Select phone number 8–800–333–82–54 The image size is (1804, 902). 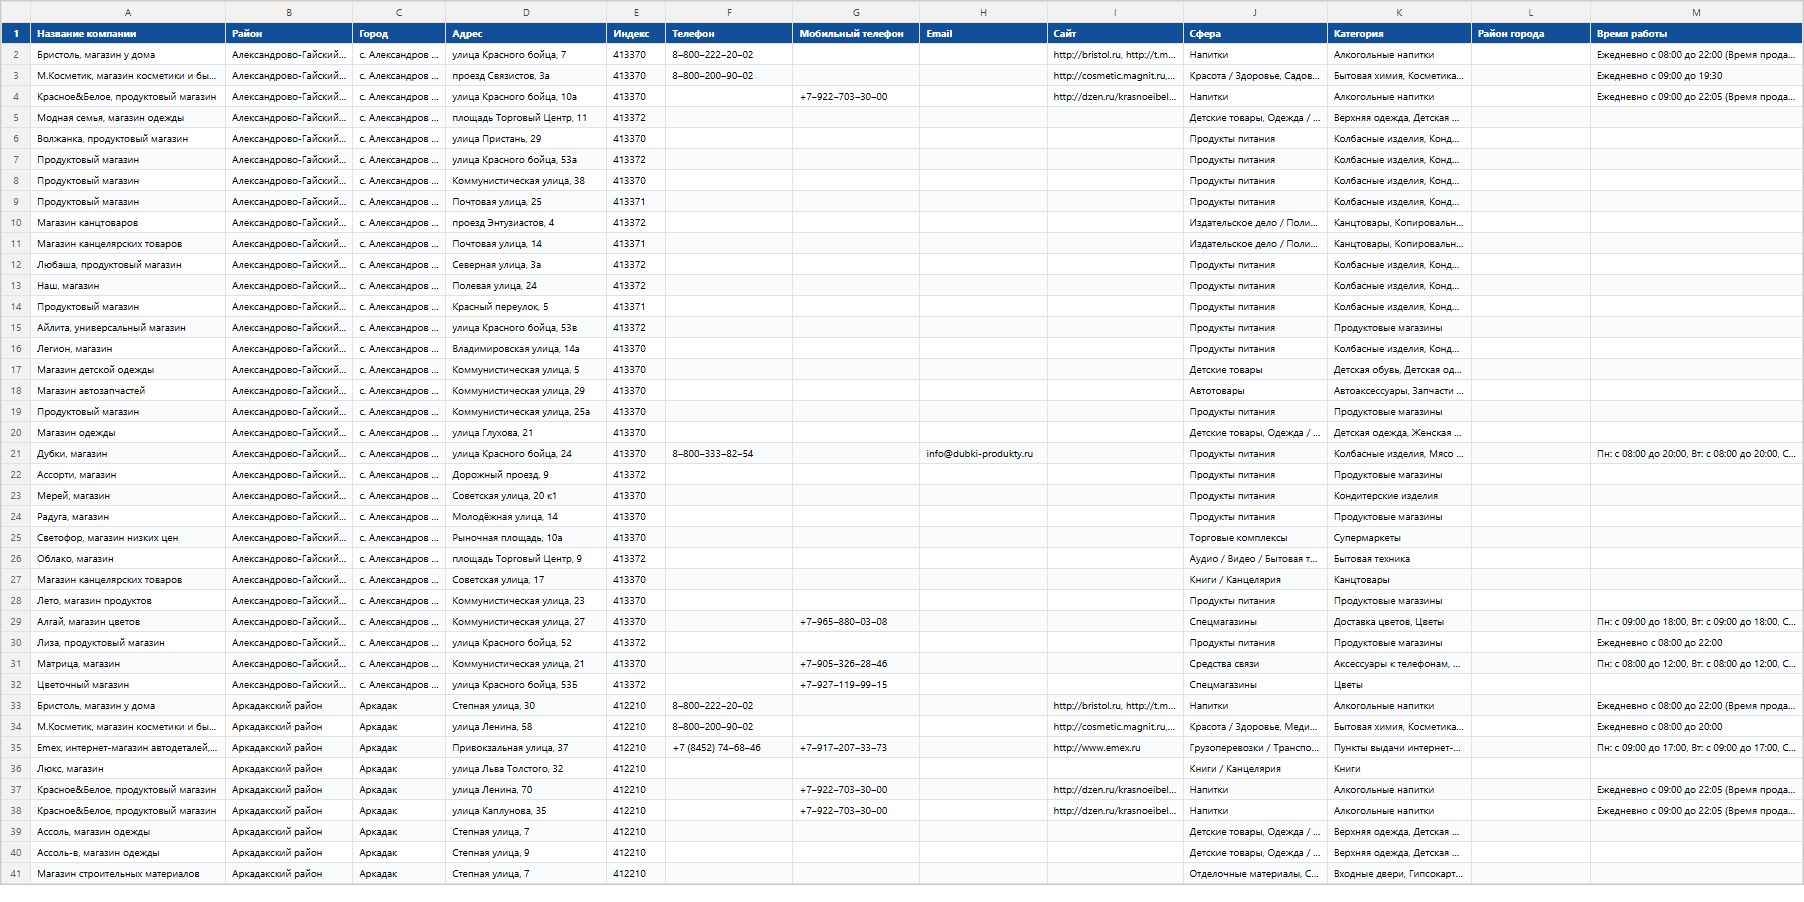(x=729, y=454)
